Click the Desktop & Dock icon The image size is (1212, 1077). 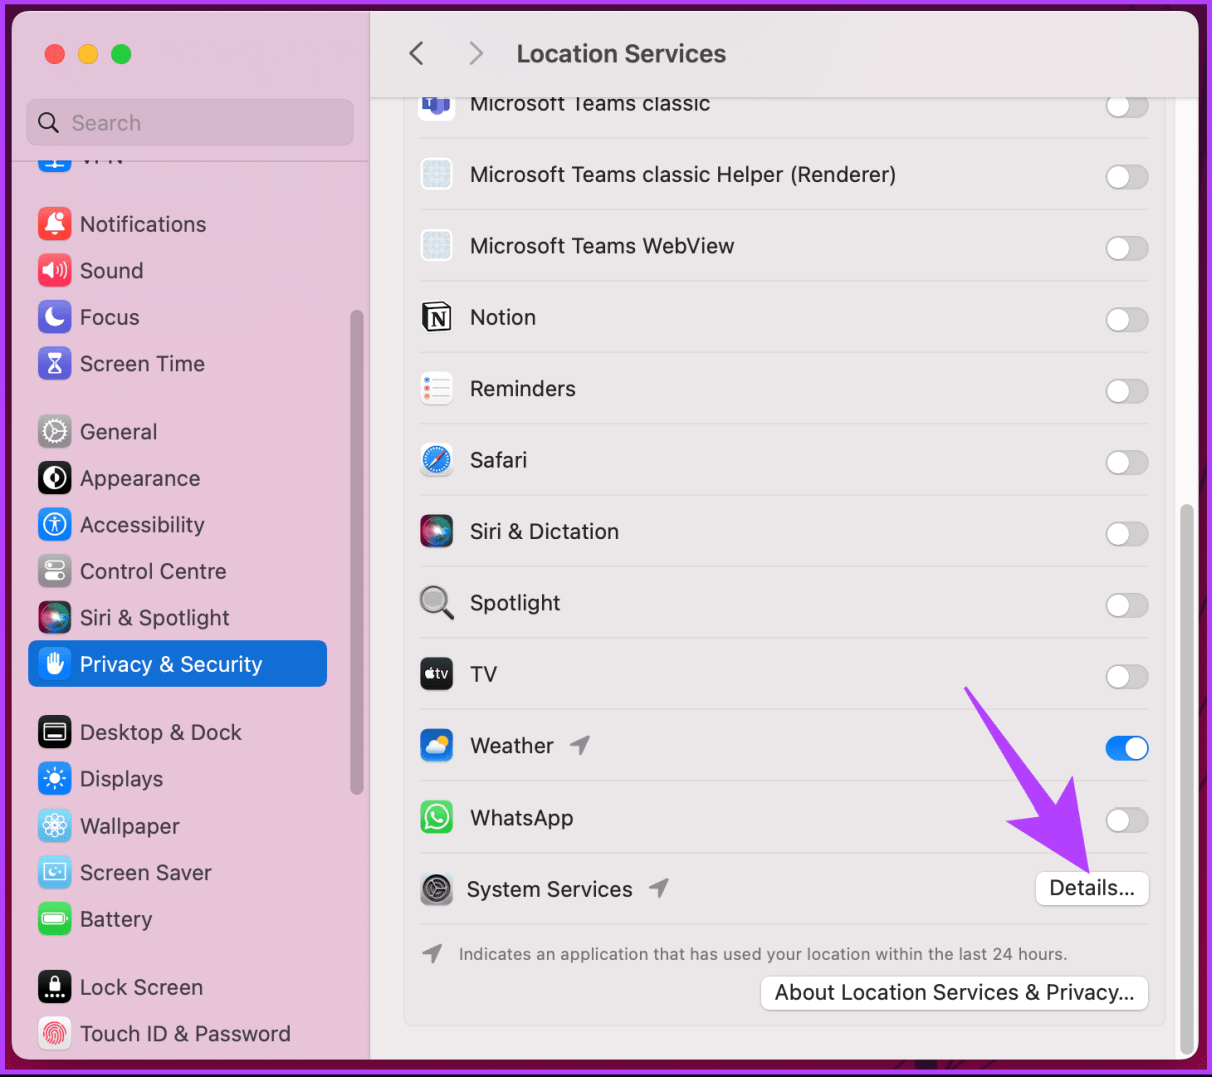point(55,732)
